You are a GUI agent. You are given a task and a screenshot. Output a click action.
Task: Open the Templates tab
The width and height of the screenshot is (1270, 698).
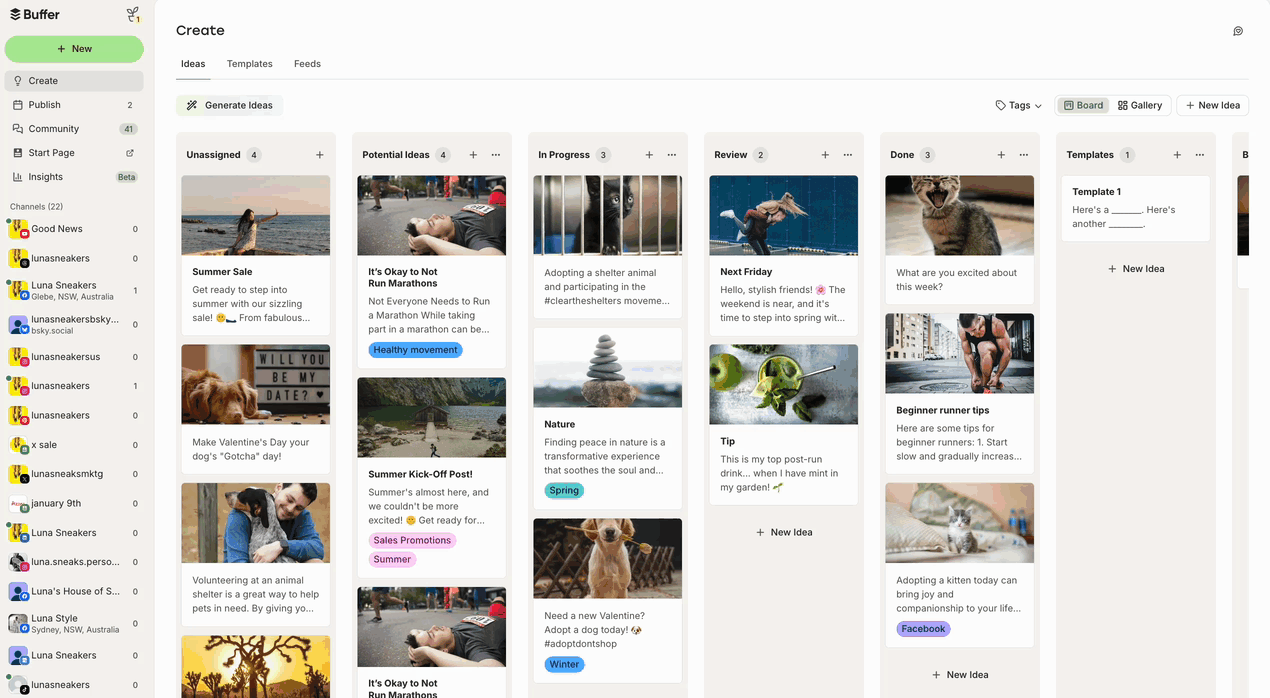[x=250, y=64]
